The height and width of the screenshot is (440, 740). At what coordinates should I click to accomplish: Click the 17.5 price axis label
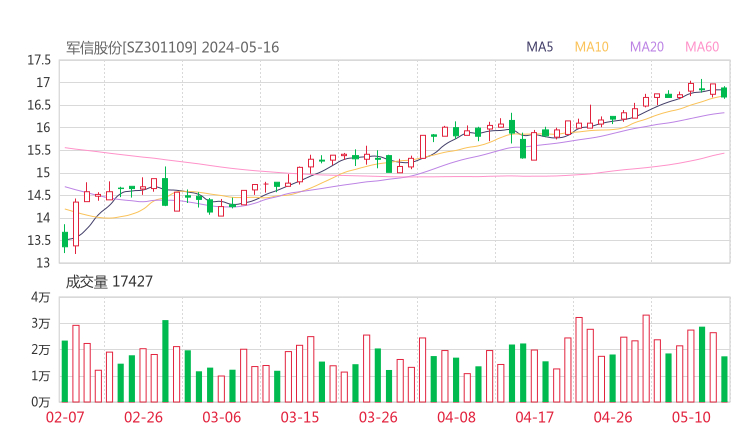click(39, 60)
